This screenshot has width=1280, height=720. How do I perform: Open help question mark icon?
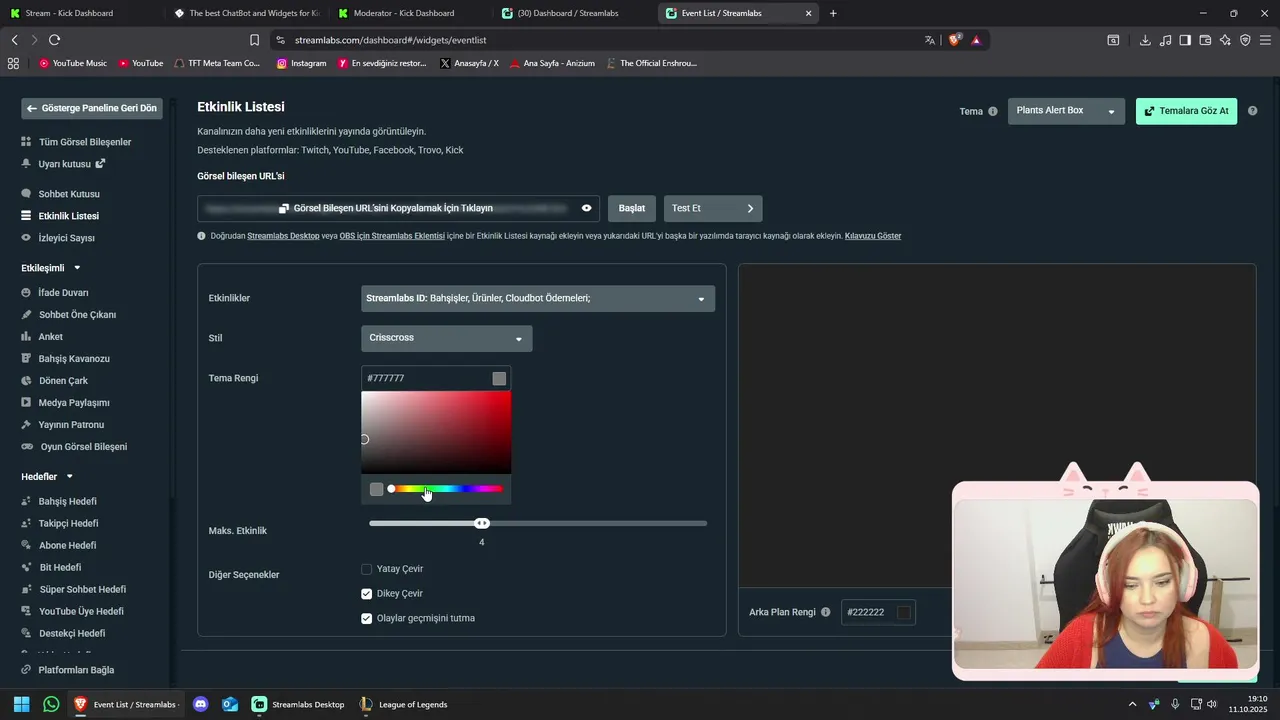pyautogui.click(x=1253, y=111)
